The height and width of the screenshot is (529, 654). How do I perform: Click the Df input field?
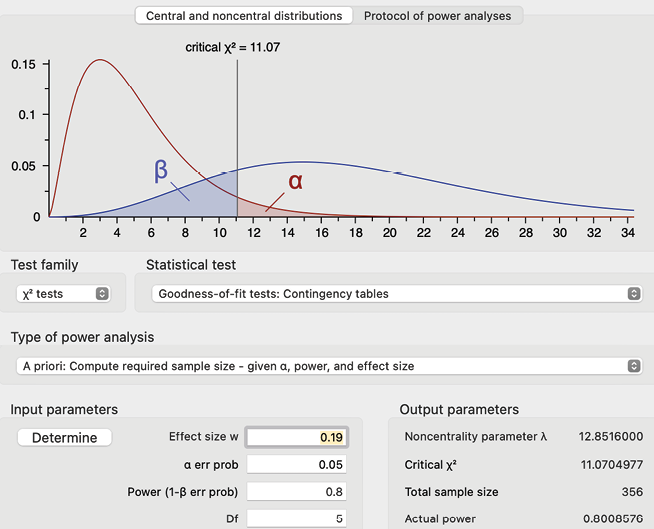[297, 518]
